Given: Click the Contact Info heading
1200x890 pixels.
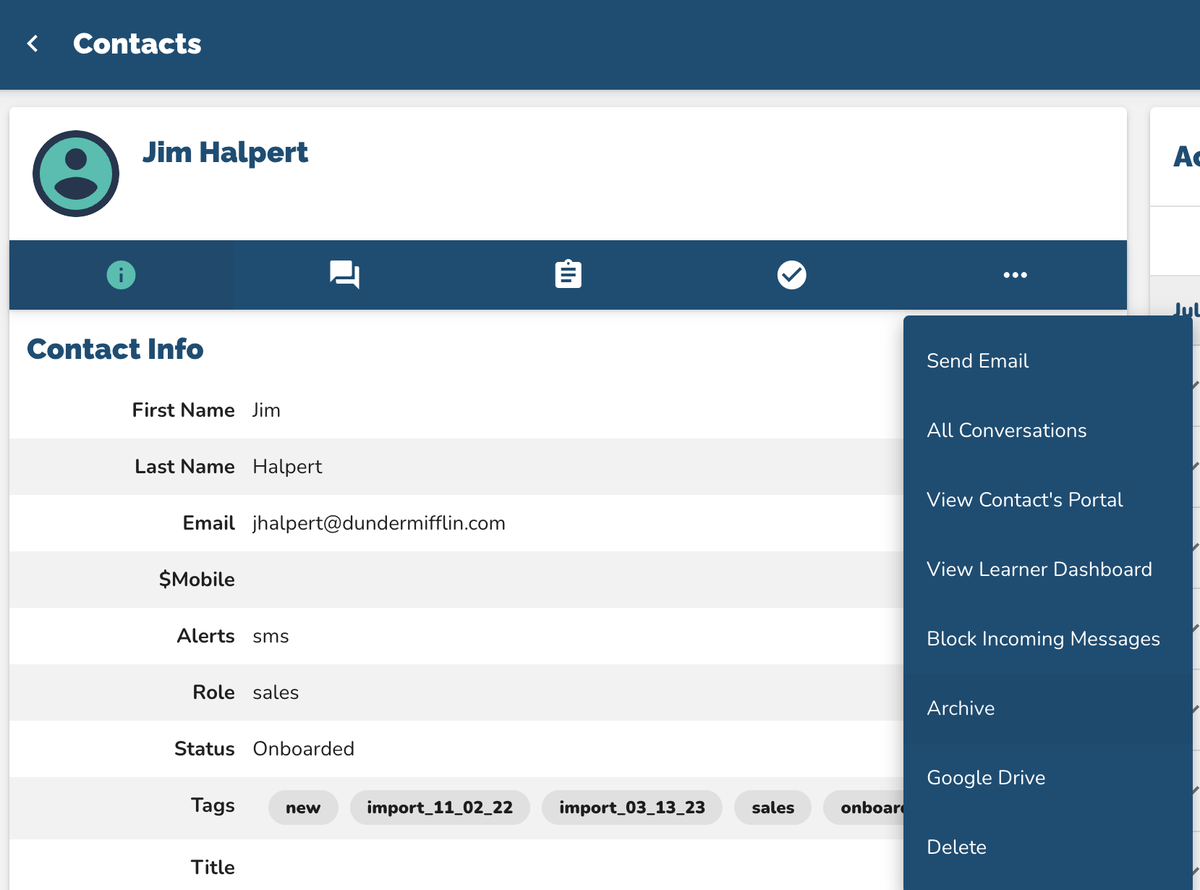Looking at the screenshot, I should [x=115, y=349].
